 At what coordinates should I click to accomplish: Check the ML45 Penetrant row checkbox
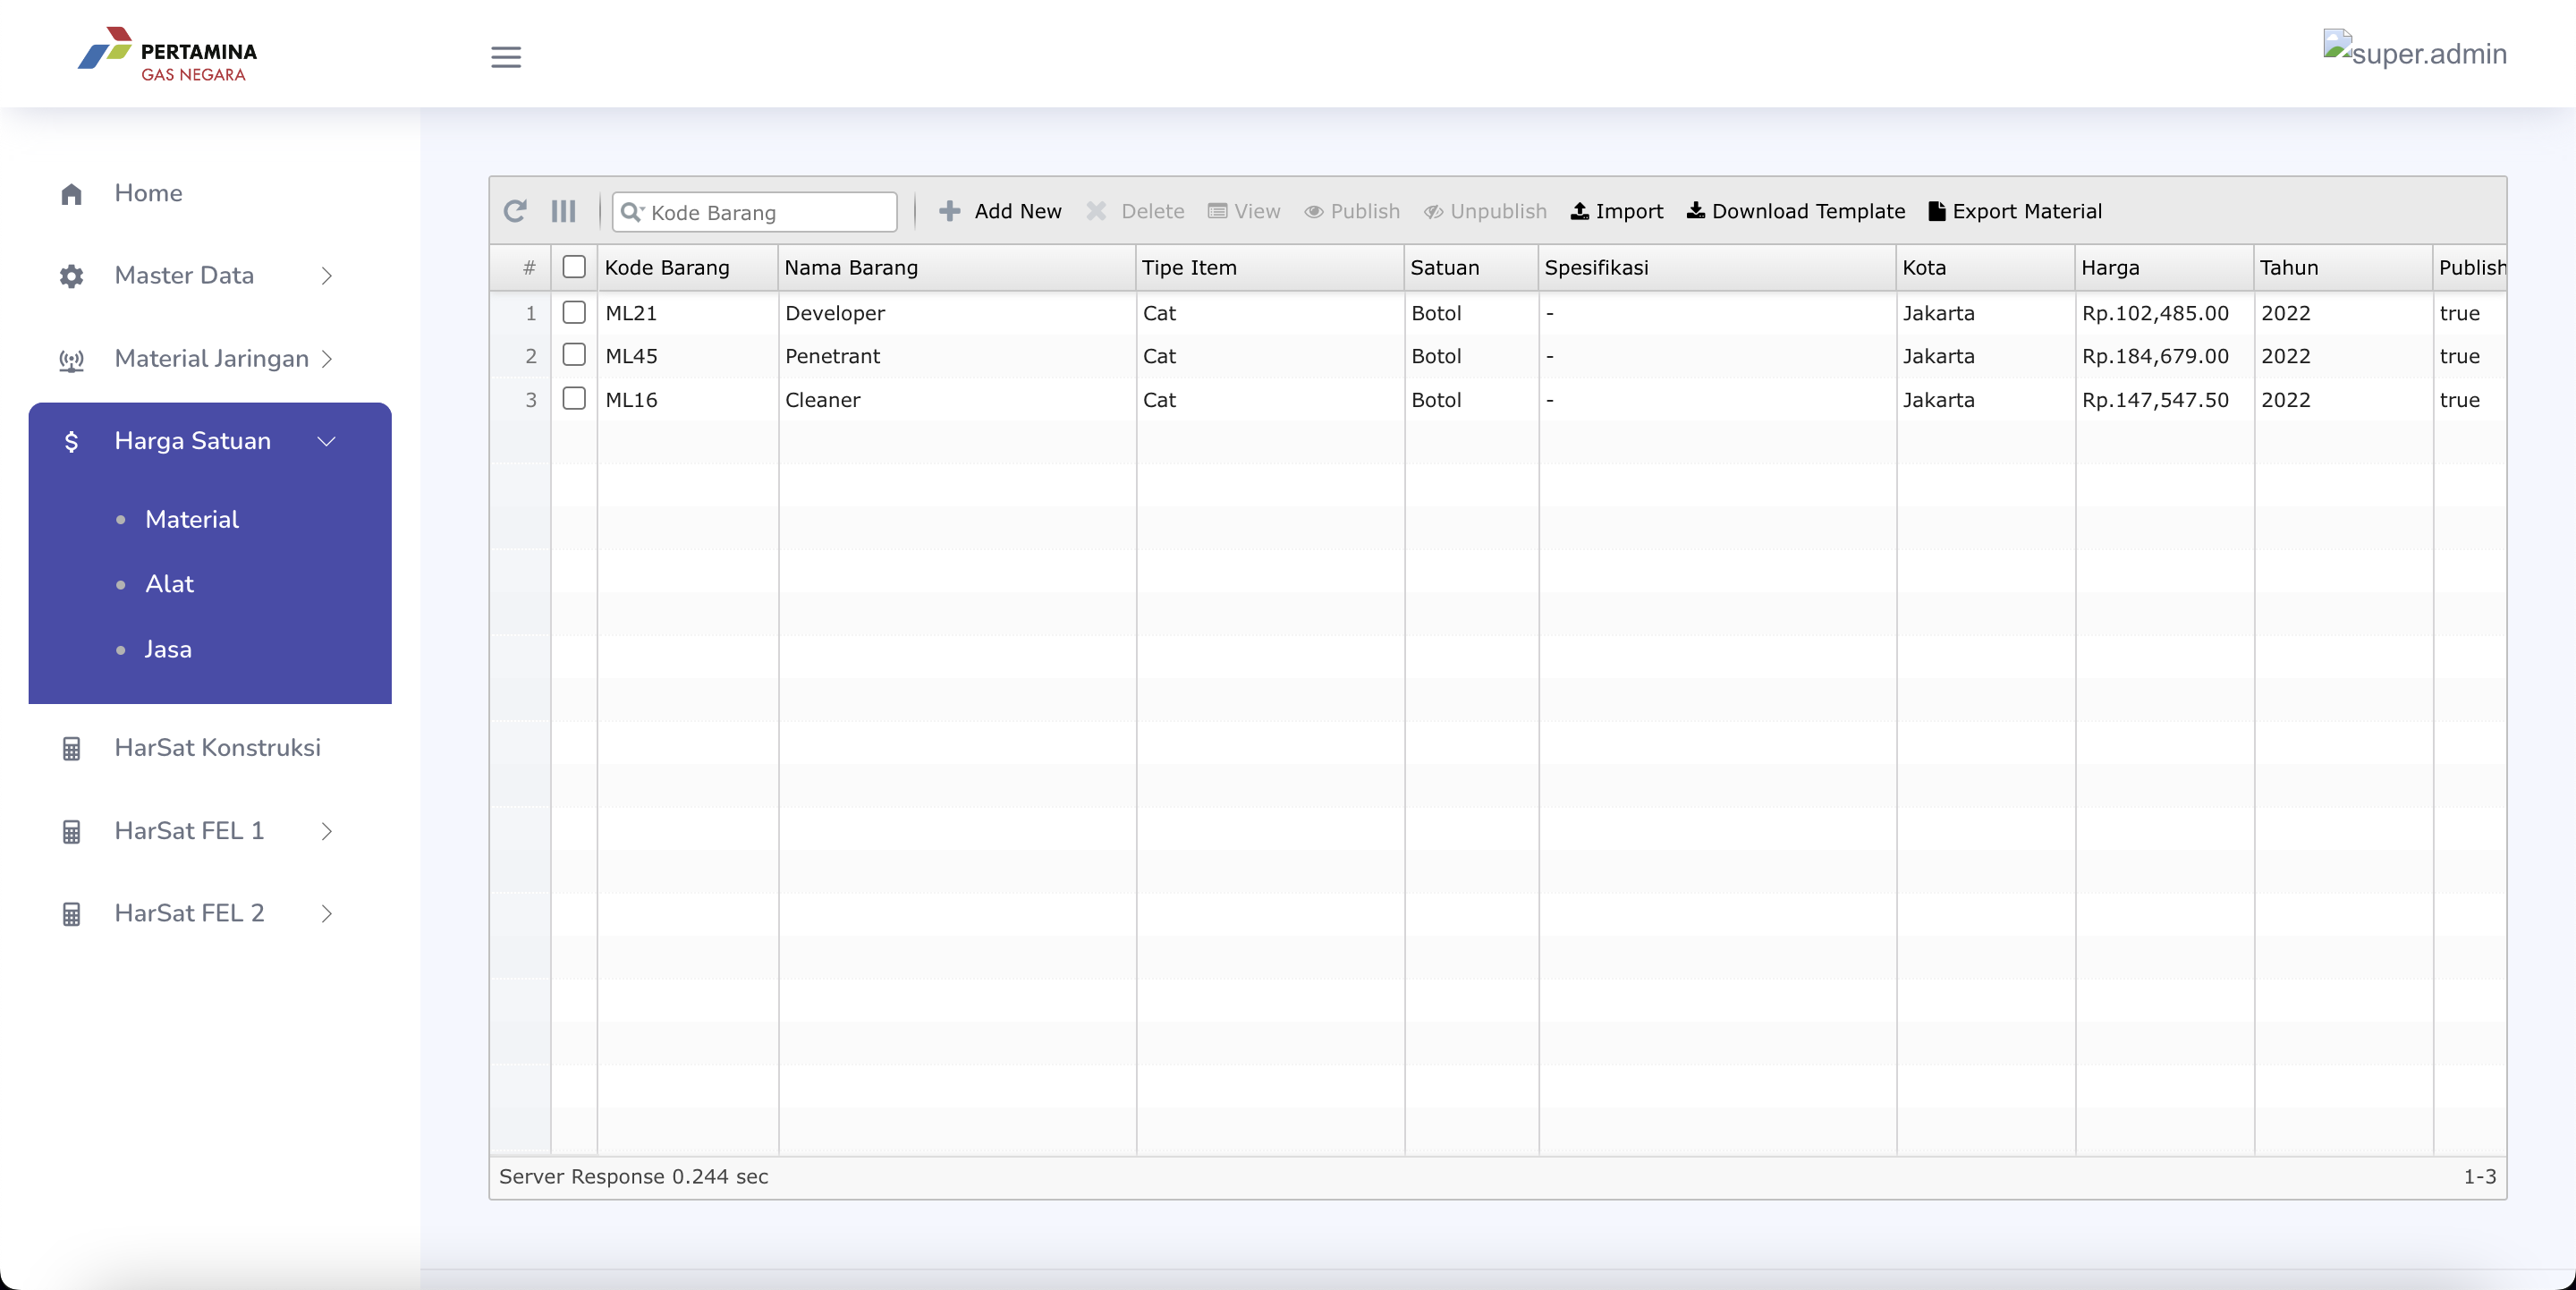pos(574,355)
